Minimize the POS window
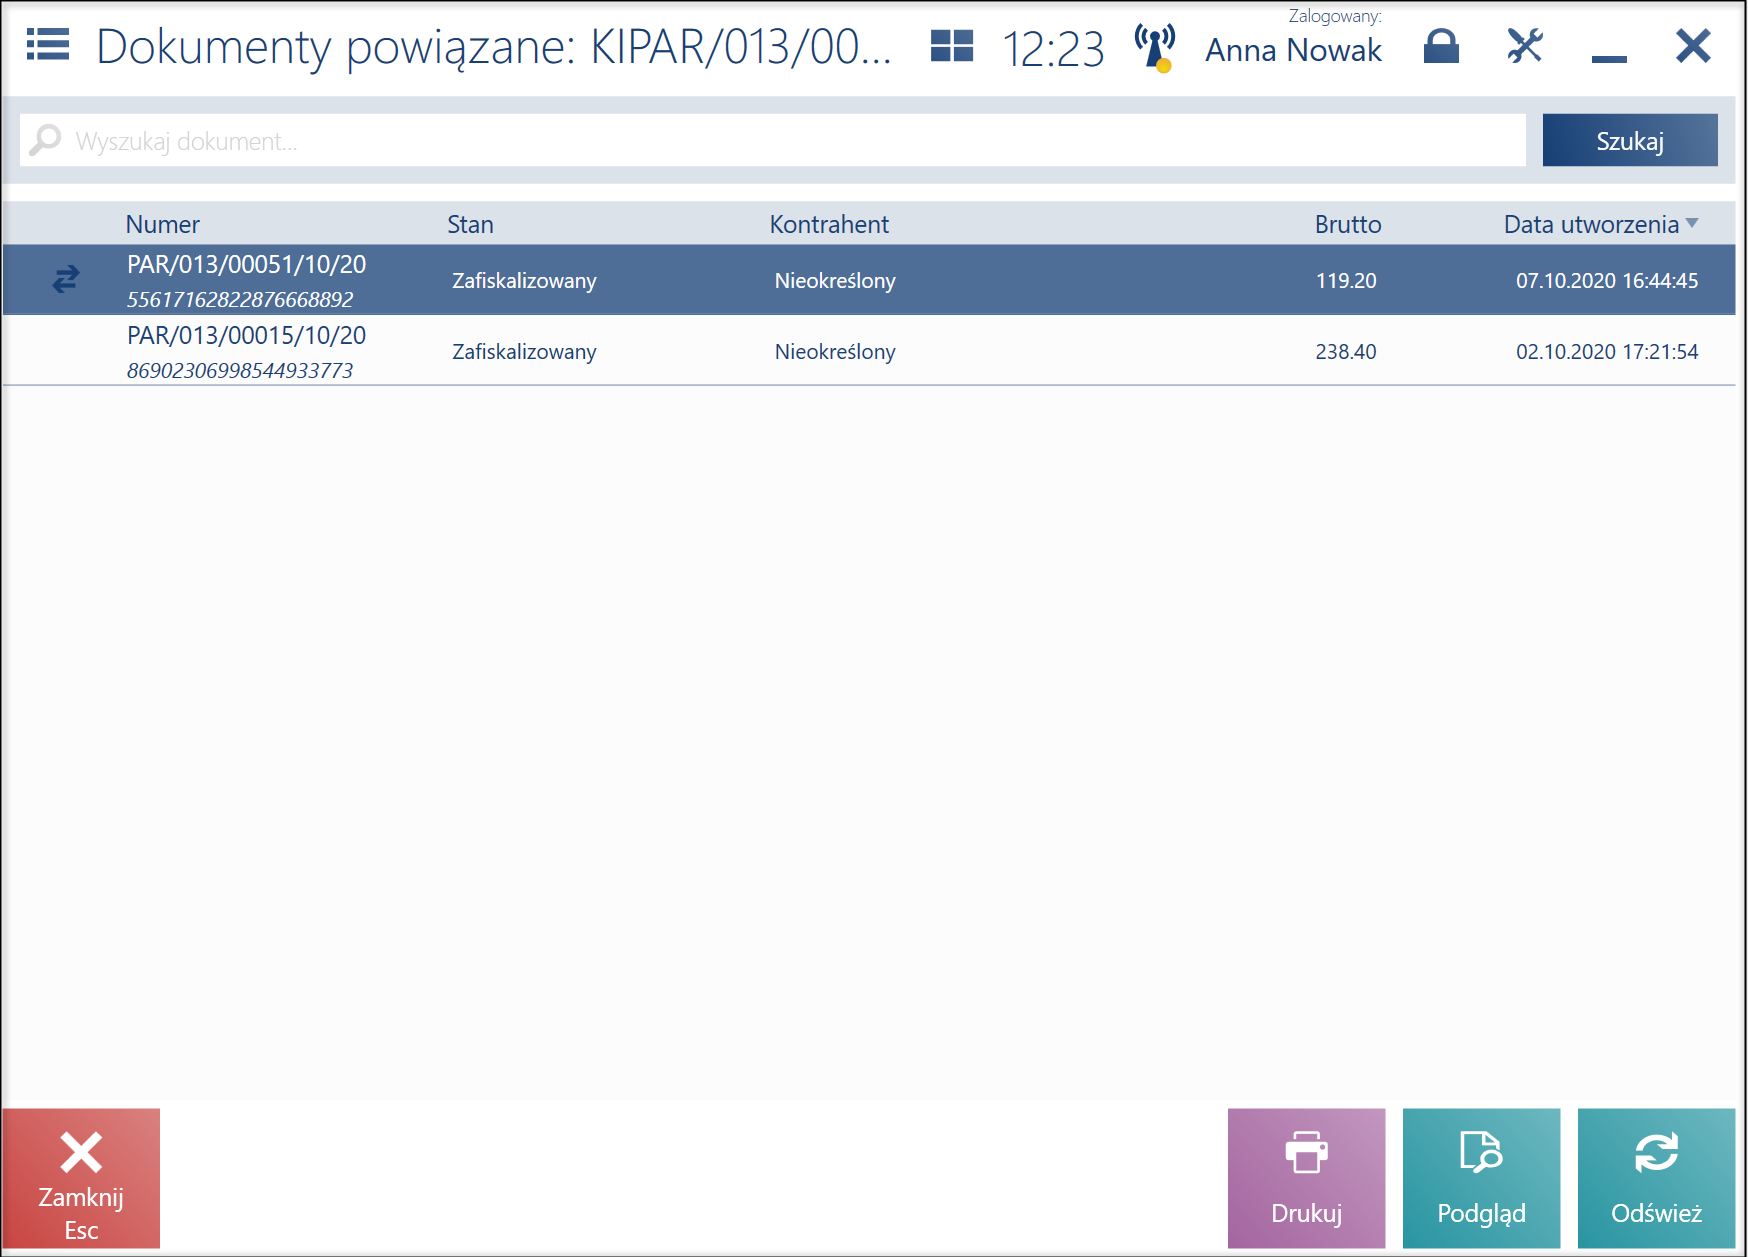Screen dimensions: 1748x1257 (1609, 59)
